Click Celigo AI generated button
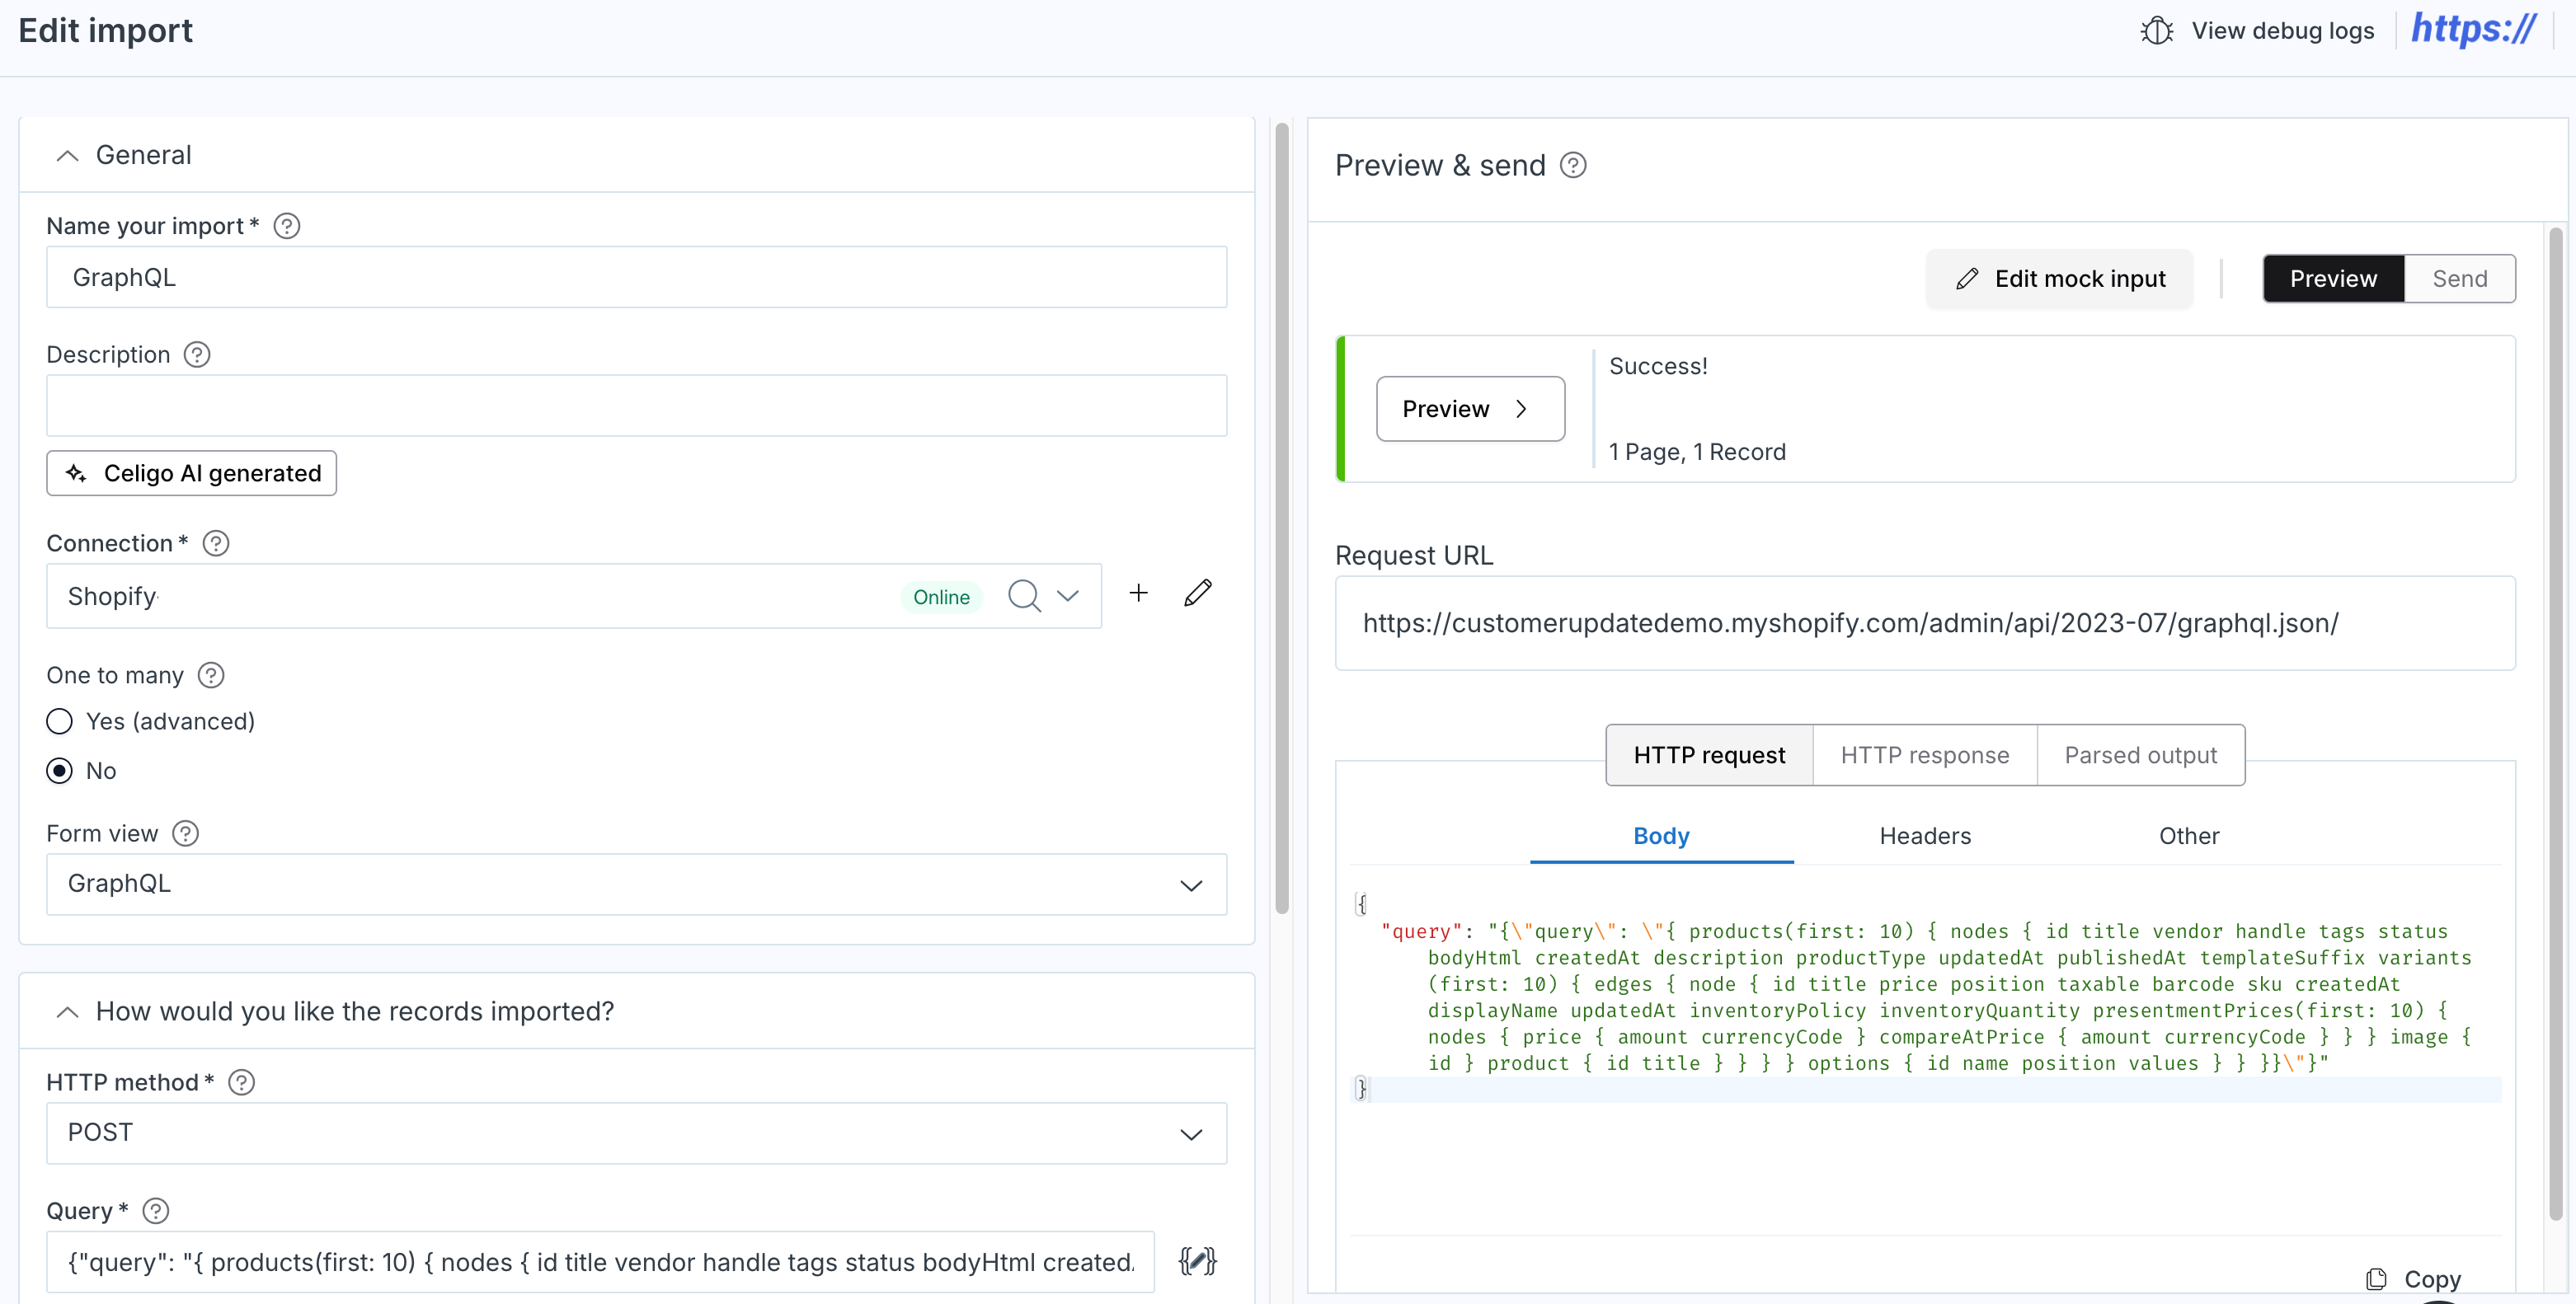 tap(192, 473)
